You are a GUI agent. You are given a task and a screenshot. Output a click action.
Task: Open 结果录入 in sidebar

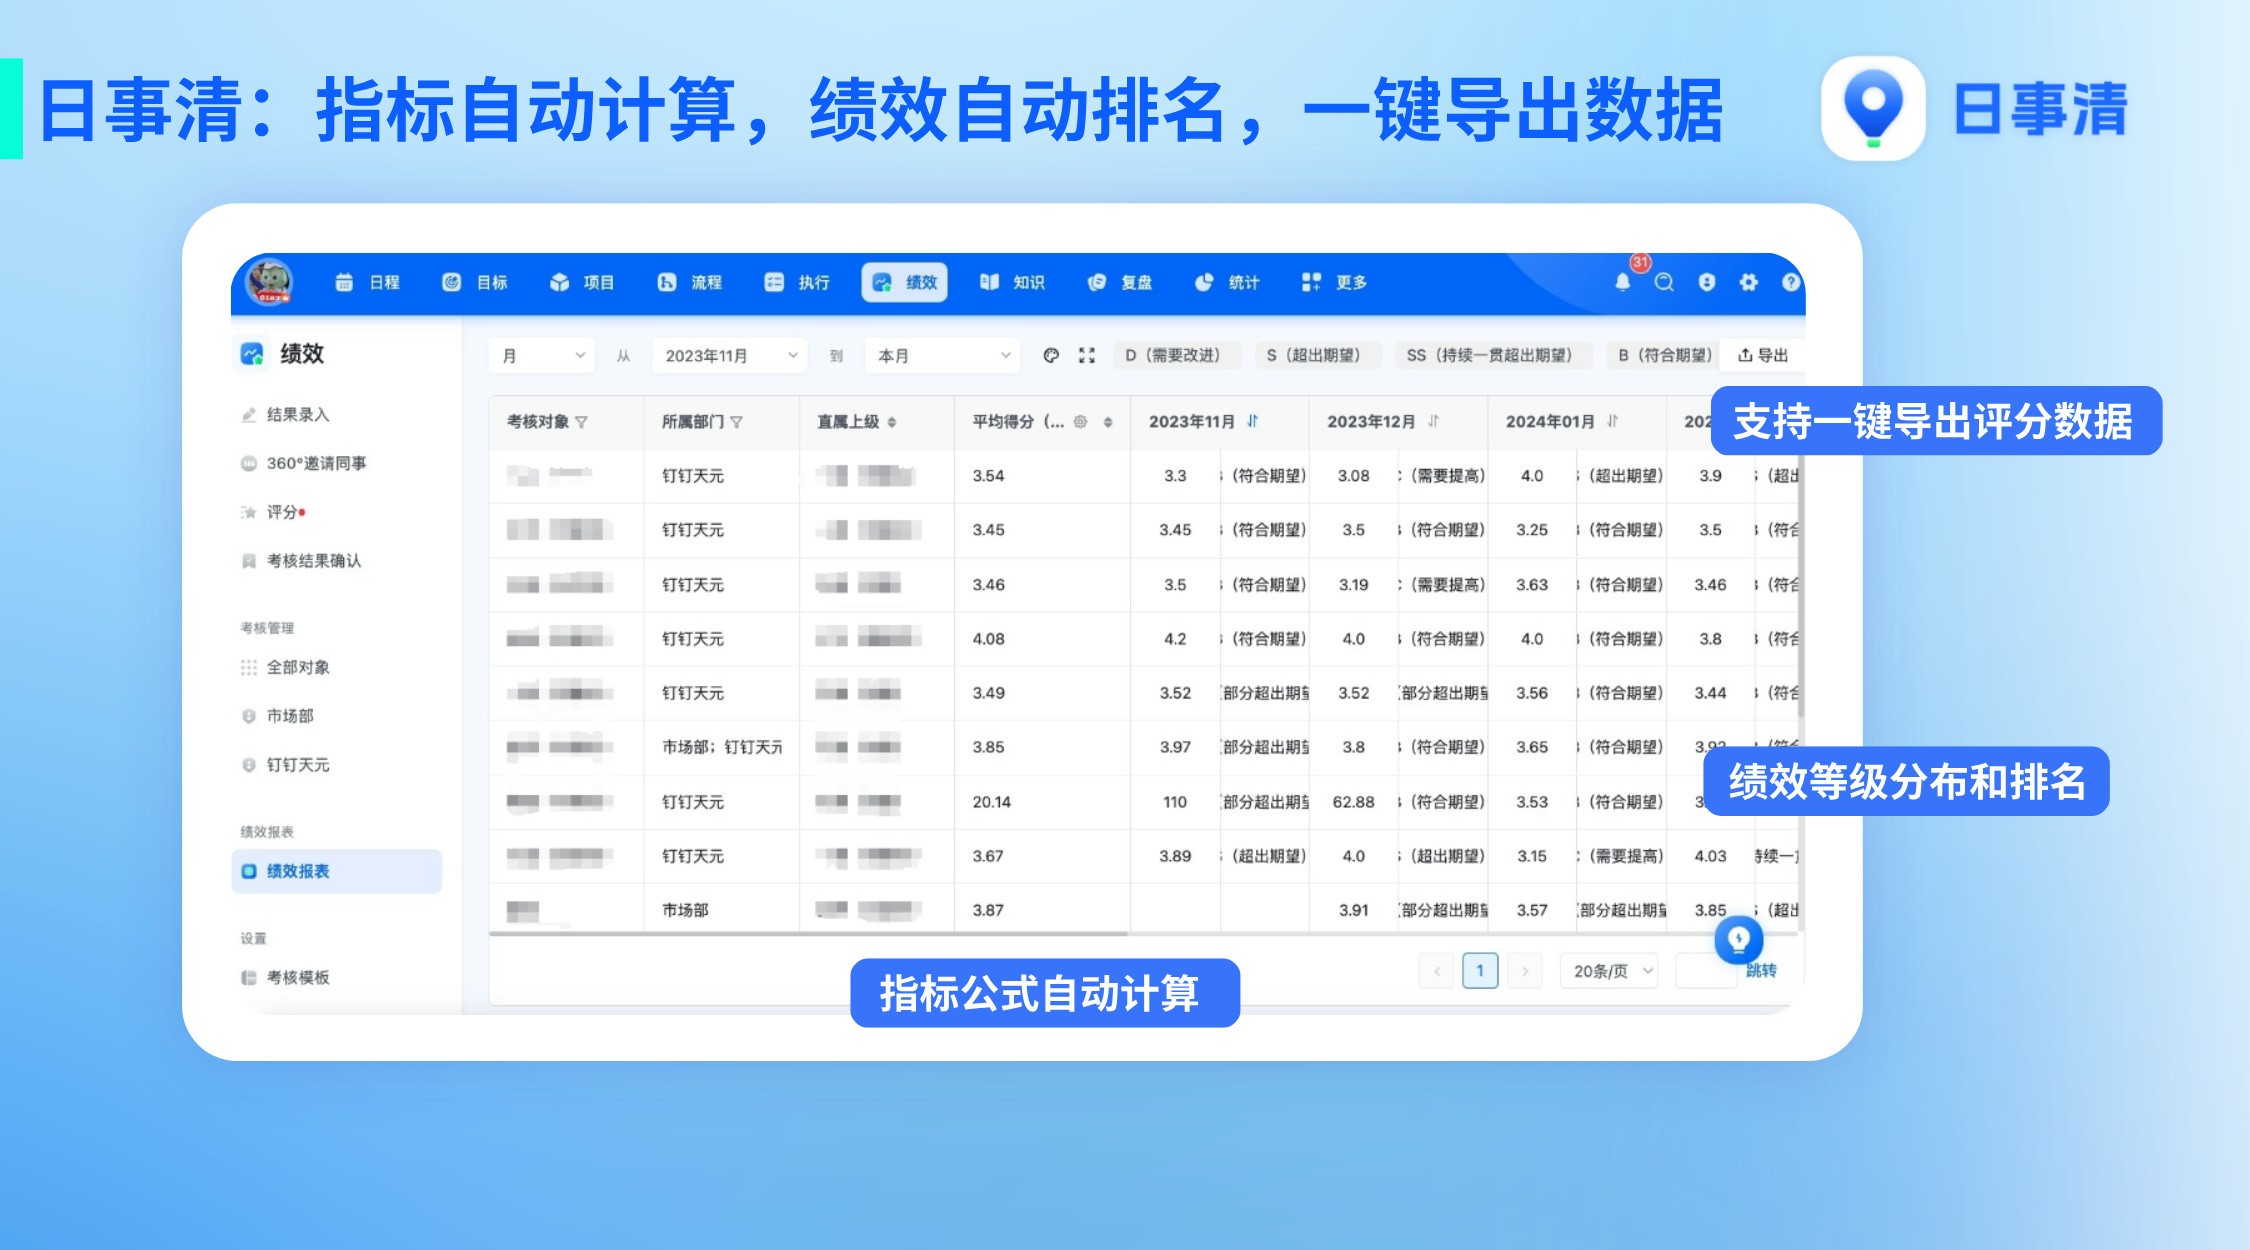point(298,415)
